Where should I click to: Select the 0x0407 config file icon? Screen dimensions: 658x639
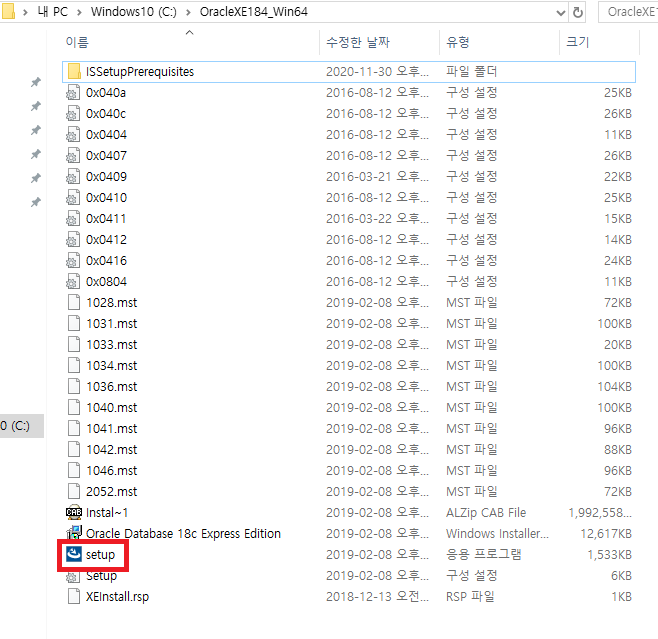73,155
